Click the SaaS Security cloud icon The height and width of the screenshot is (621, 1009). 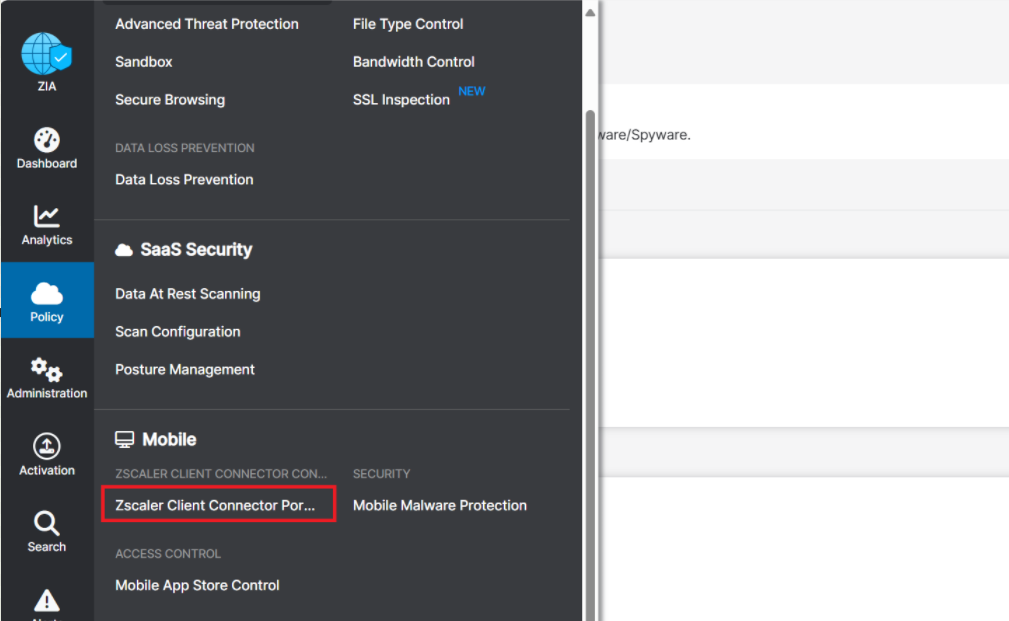[x=124, y=249]
